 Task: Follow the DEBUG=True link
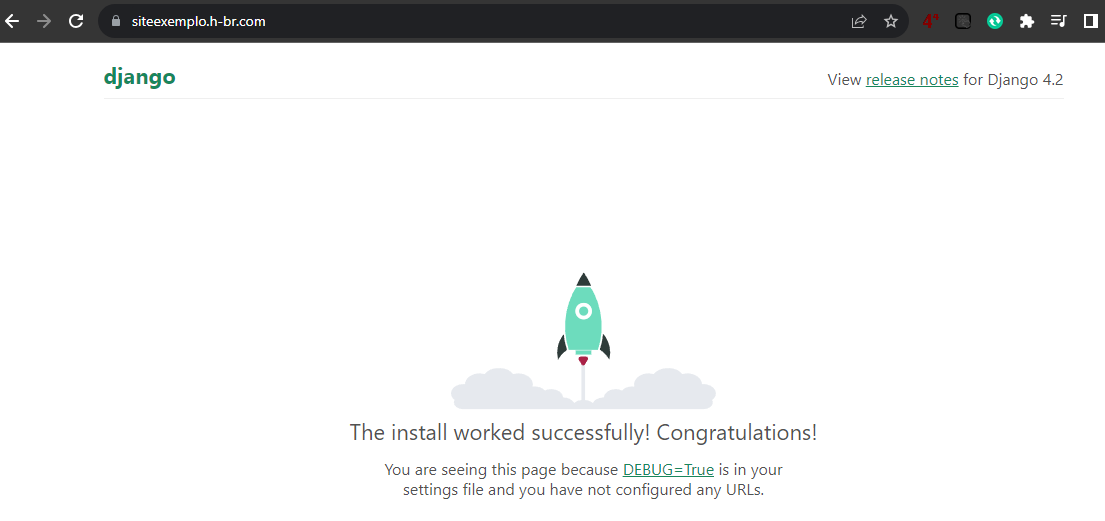(668, 470)
